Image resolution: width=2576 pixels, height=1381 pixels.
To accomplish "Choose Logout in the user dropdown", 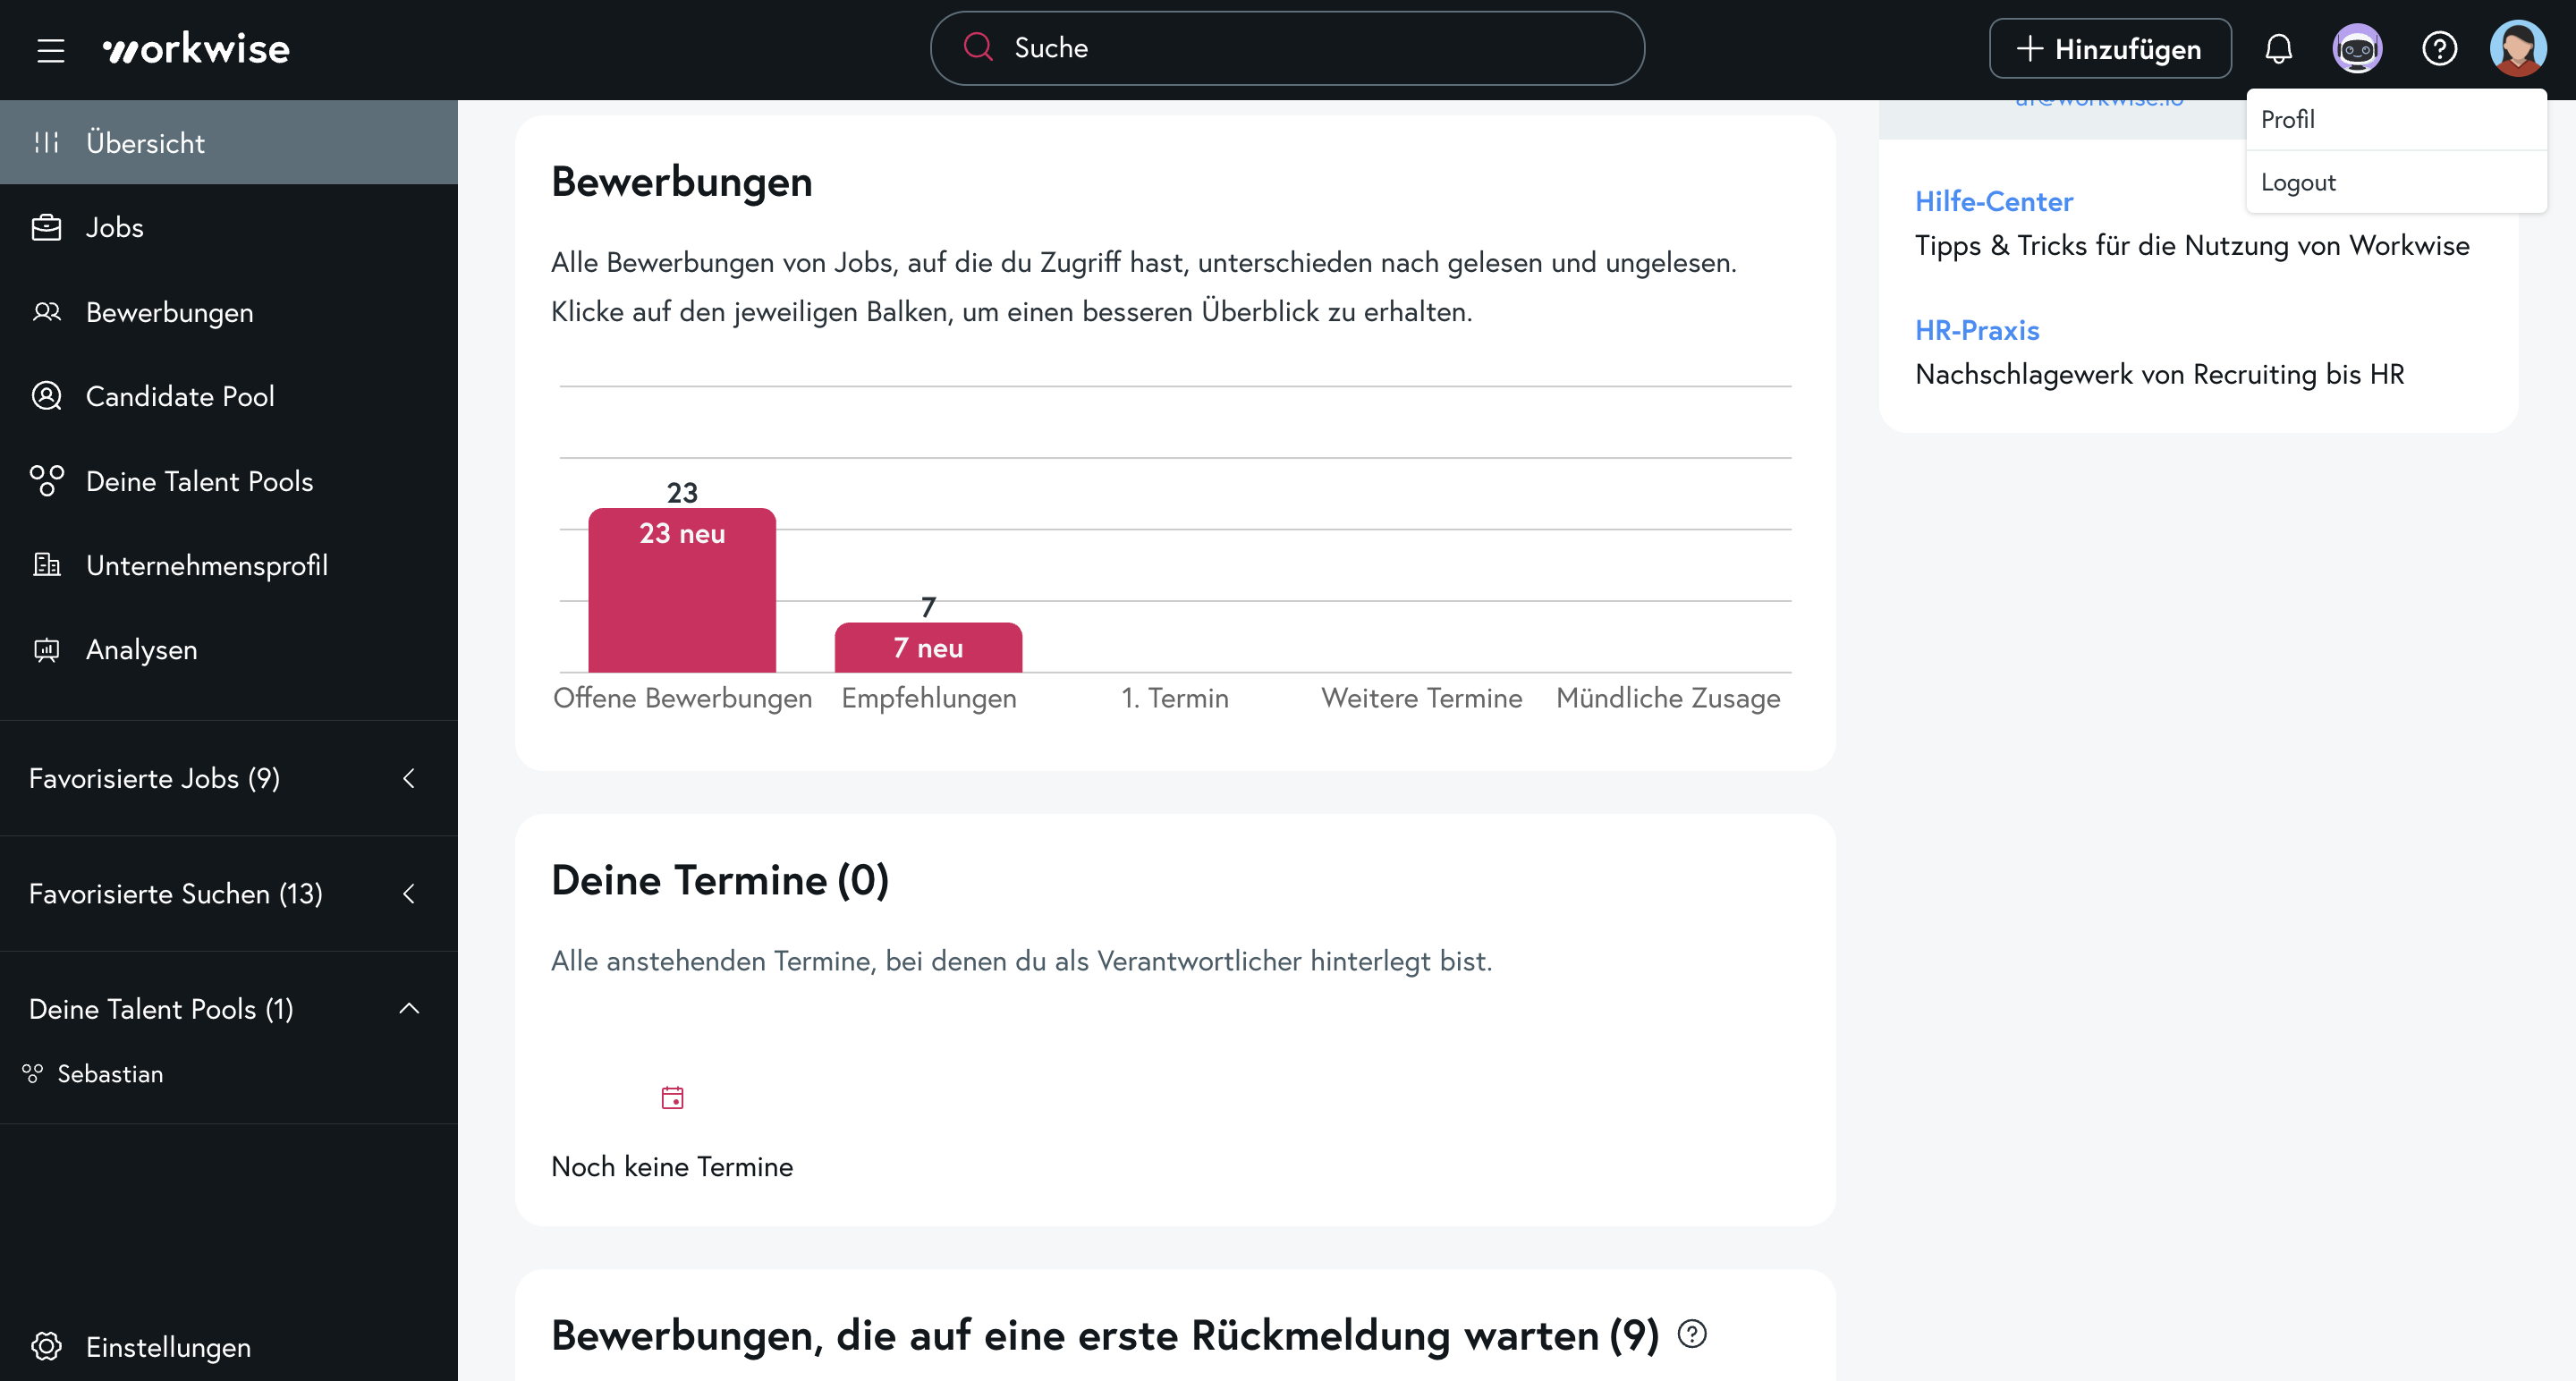I will tap(2298, 183).
